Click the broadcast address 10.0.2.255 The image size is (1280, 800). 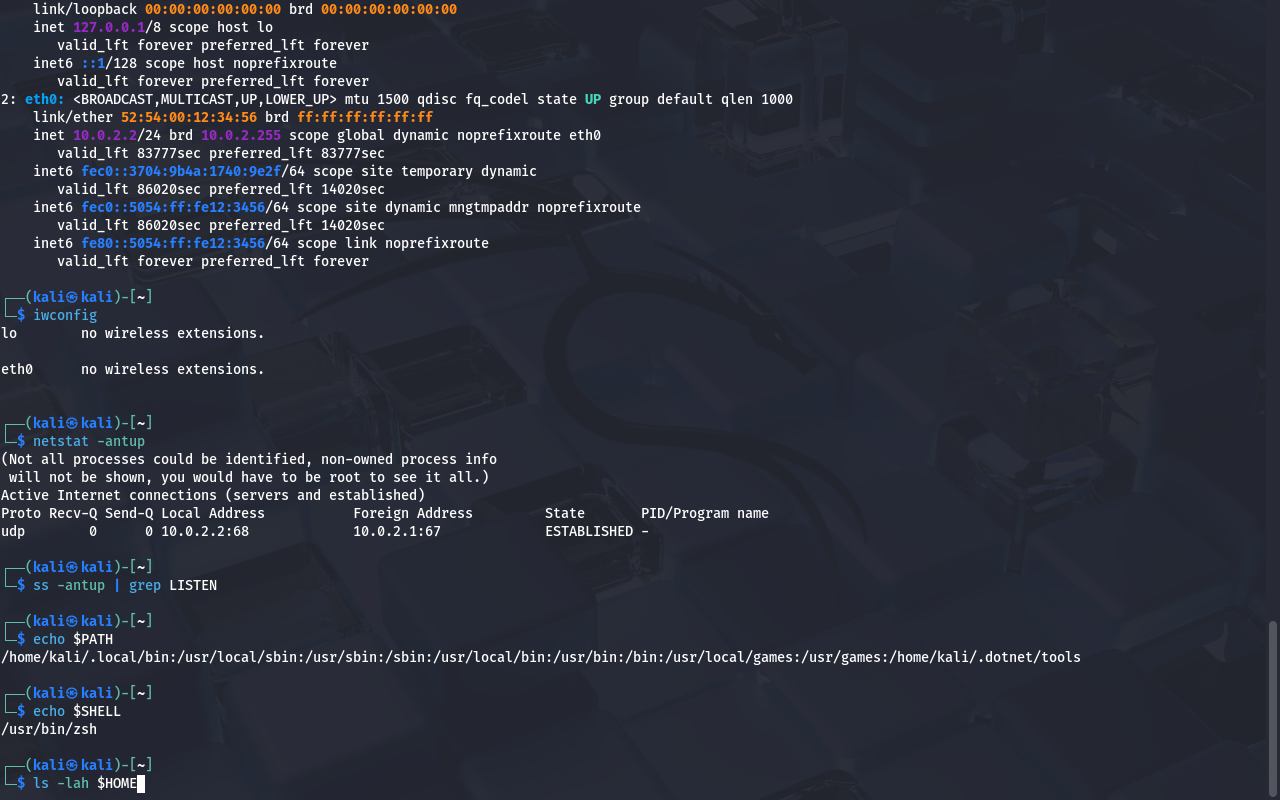(241, 135)
